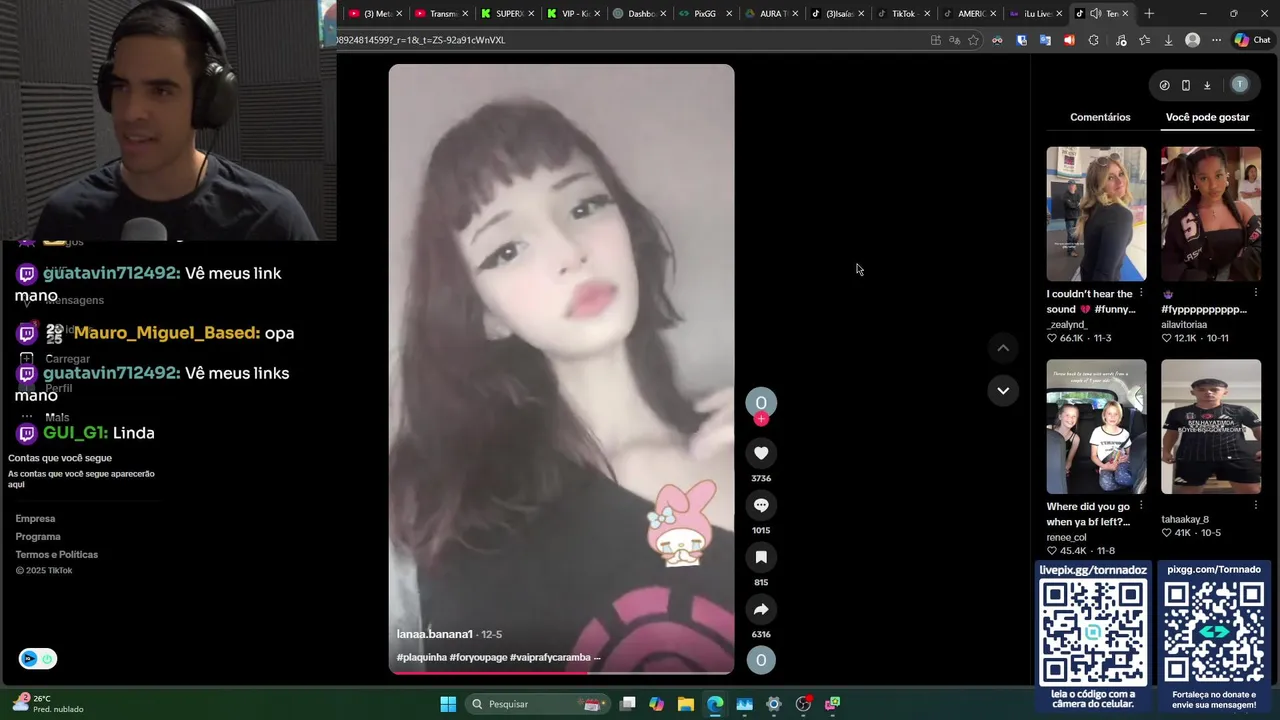Open File Explorer from the taskbar

tap(685, 704)
